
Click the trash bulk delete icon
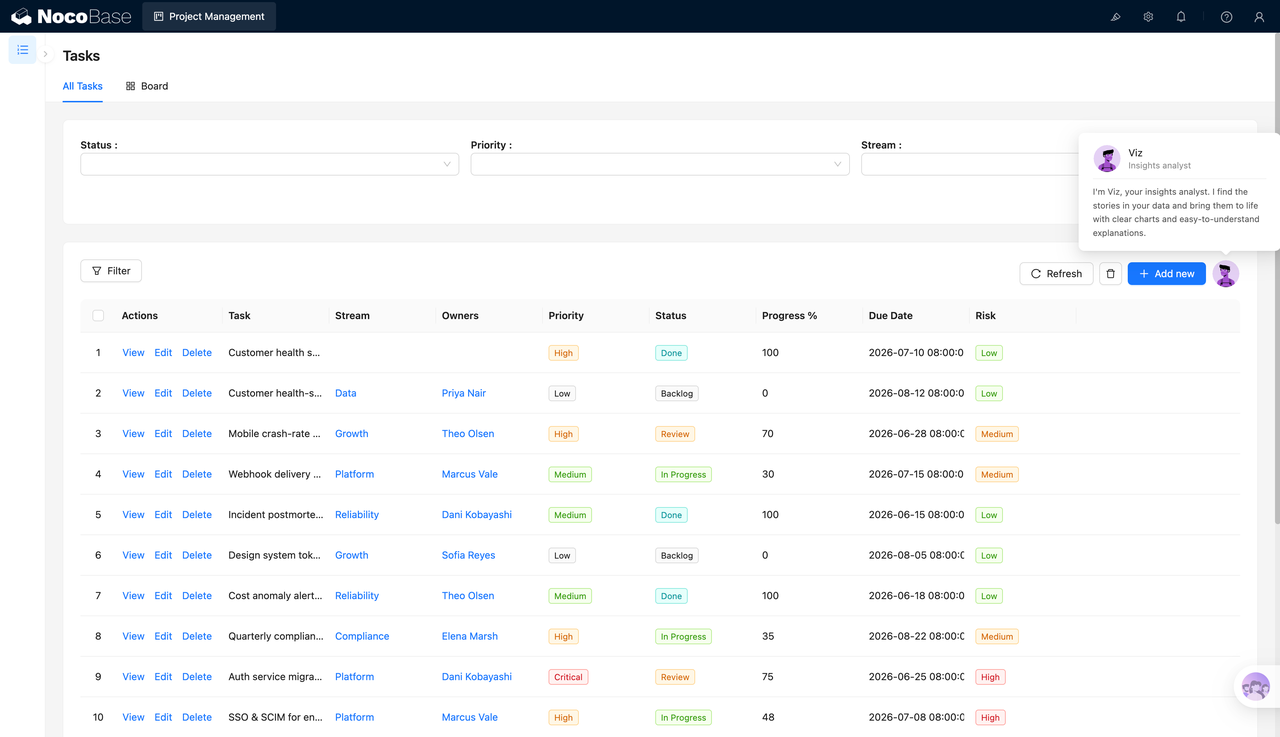click(x=1110, y=273)
